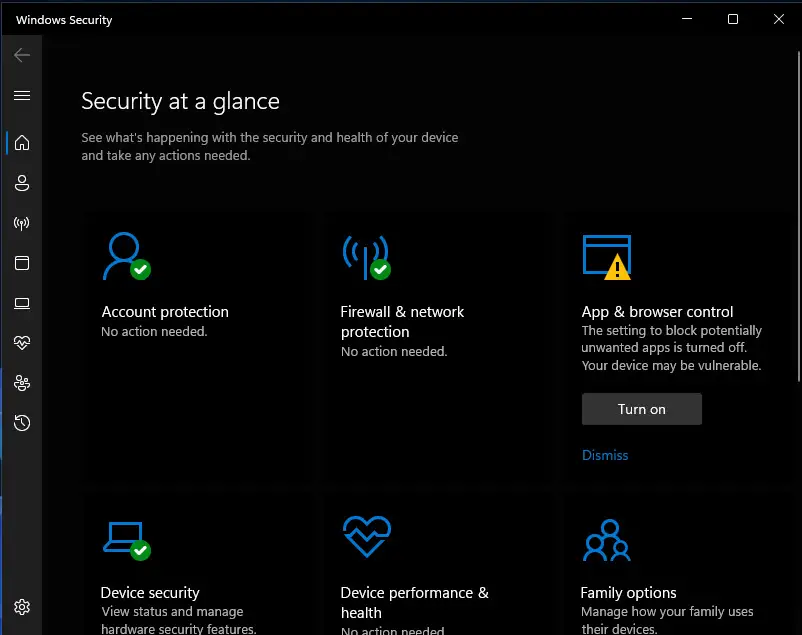This screenshot has height=635, width=802.
Task: Click "No action needed." under Firewall & network protection
Action: (394, 352)
